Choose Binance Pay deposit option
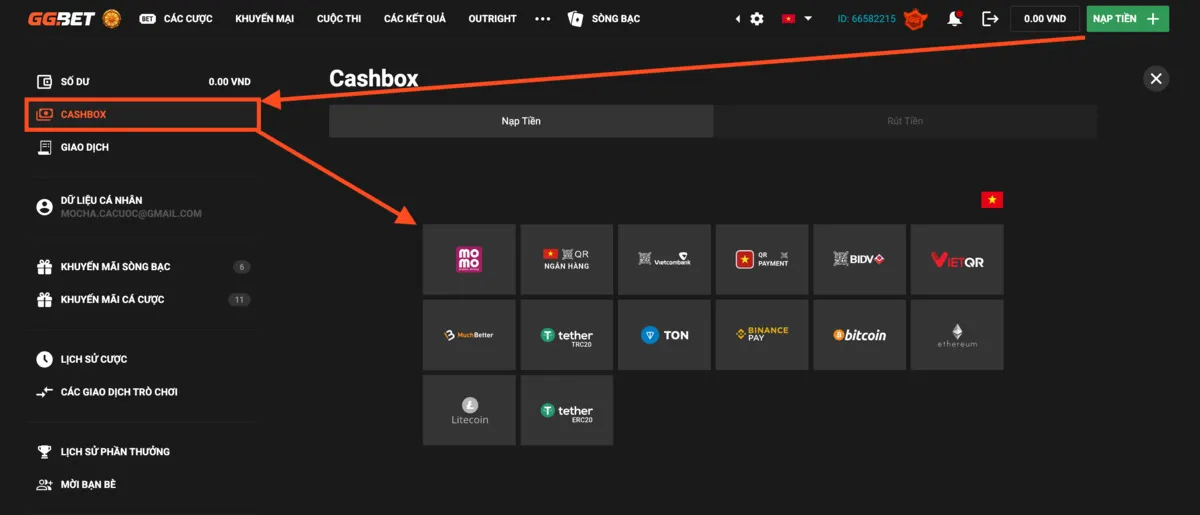This screenshot has height=515, width=1200. [762, 335]
